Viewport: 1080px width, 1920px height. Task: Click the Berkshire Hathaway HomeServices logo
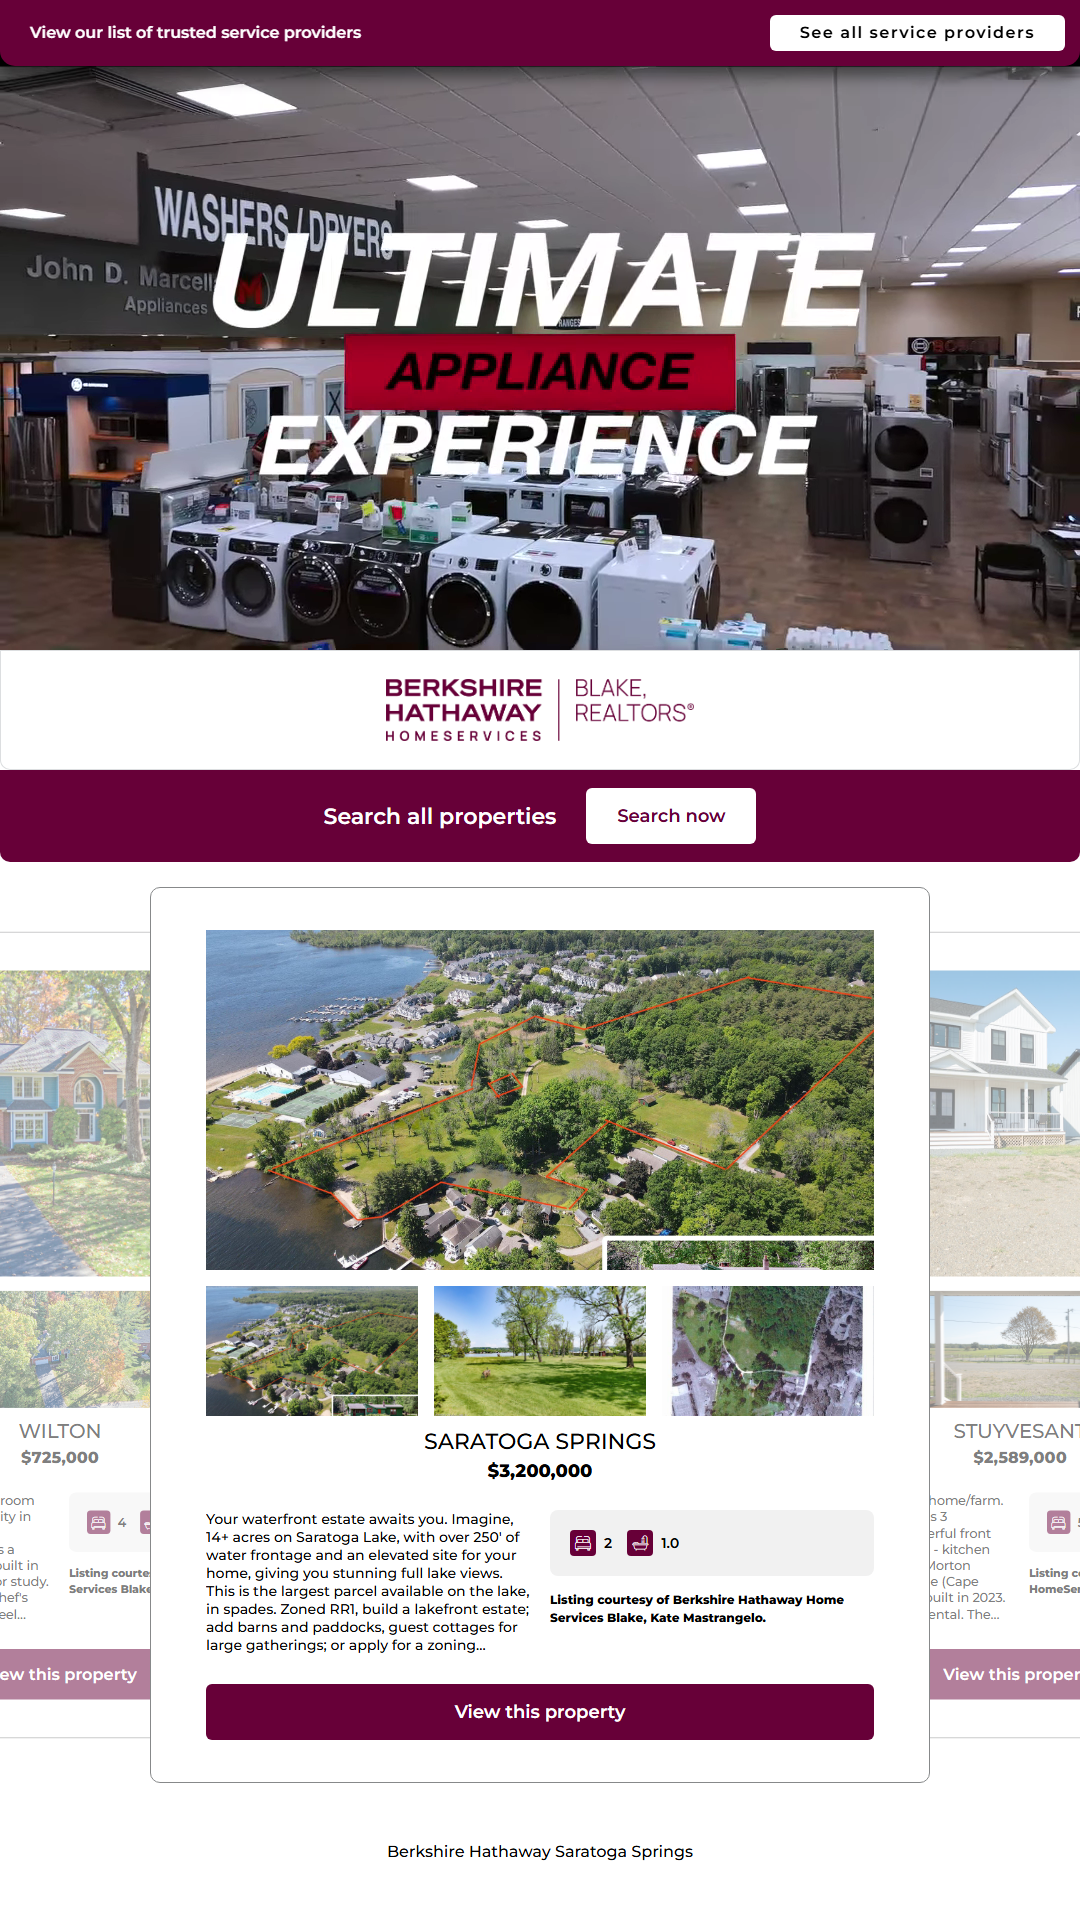coord(540,710)
